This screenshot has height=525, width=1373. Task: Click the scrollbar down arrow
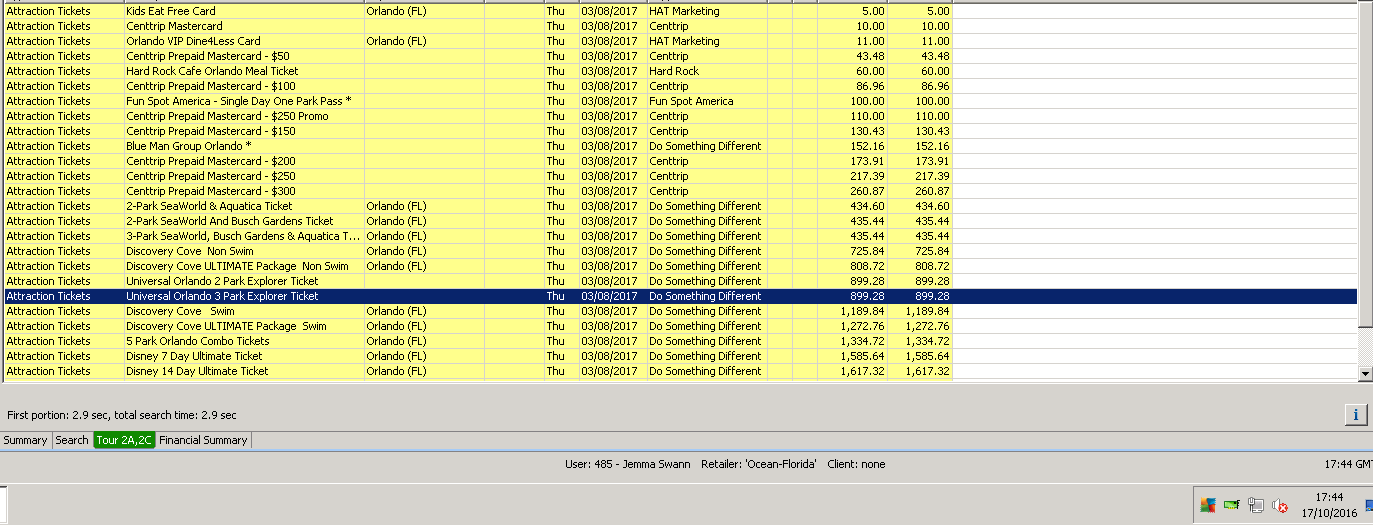(1365, 373)
